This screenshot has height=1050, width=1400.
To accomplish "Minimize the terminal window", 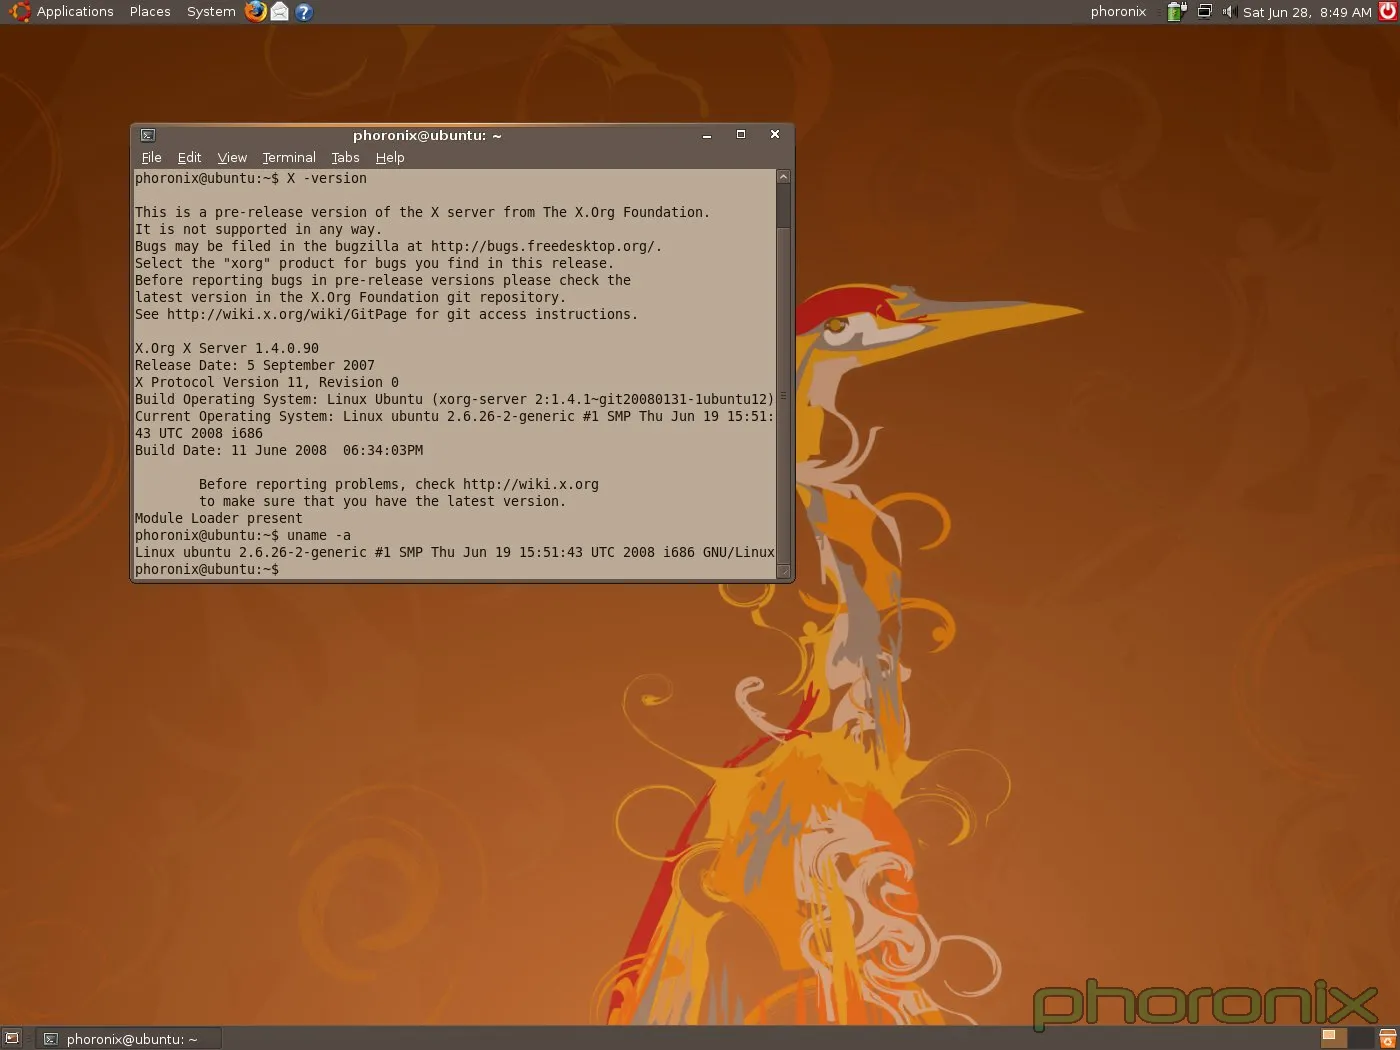I will (707, 135).
